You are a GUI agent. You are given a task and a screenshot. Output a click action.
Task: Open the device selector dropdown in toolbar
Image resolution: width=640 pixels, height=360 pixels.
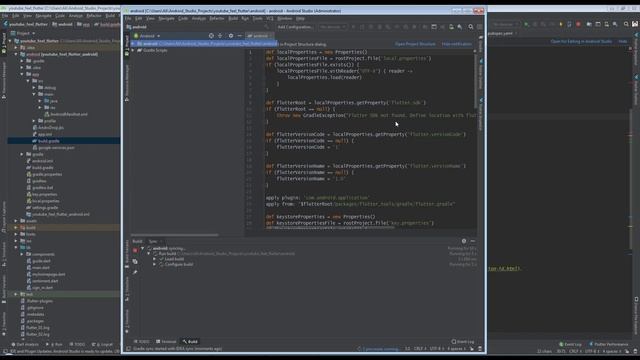(x=333, y=27)
